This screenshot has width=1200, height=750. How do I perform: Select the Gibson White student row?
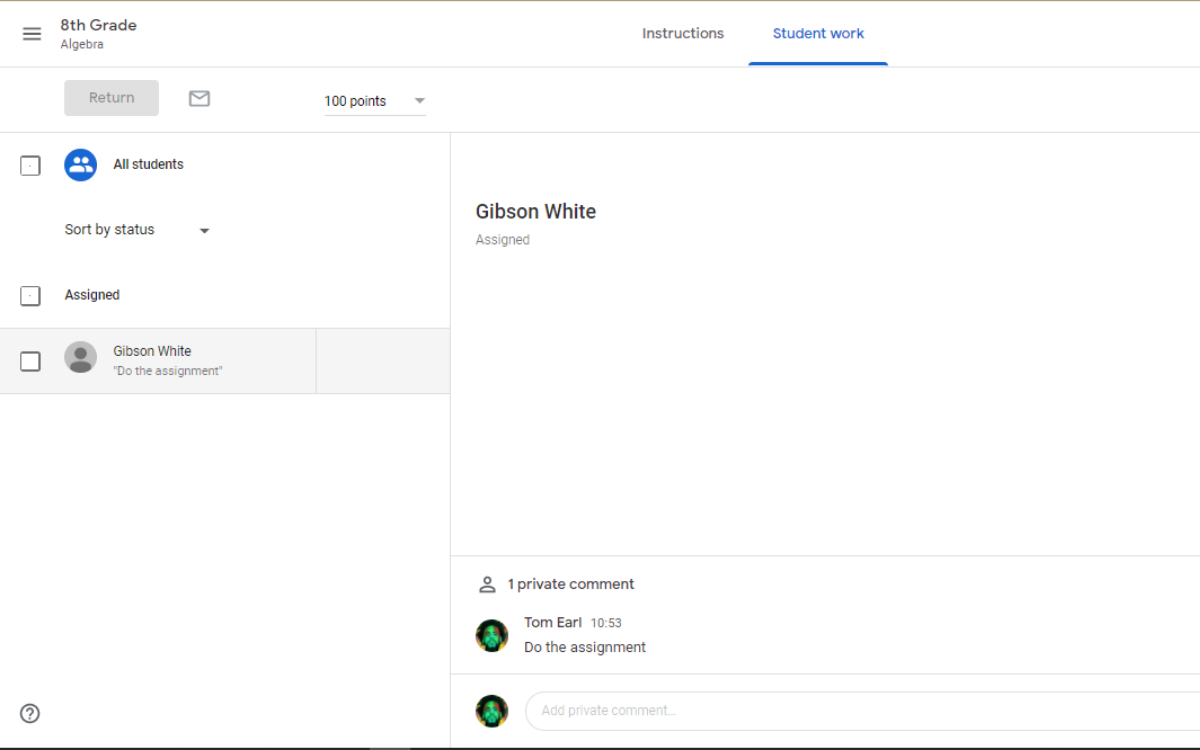coord(200,361)
